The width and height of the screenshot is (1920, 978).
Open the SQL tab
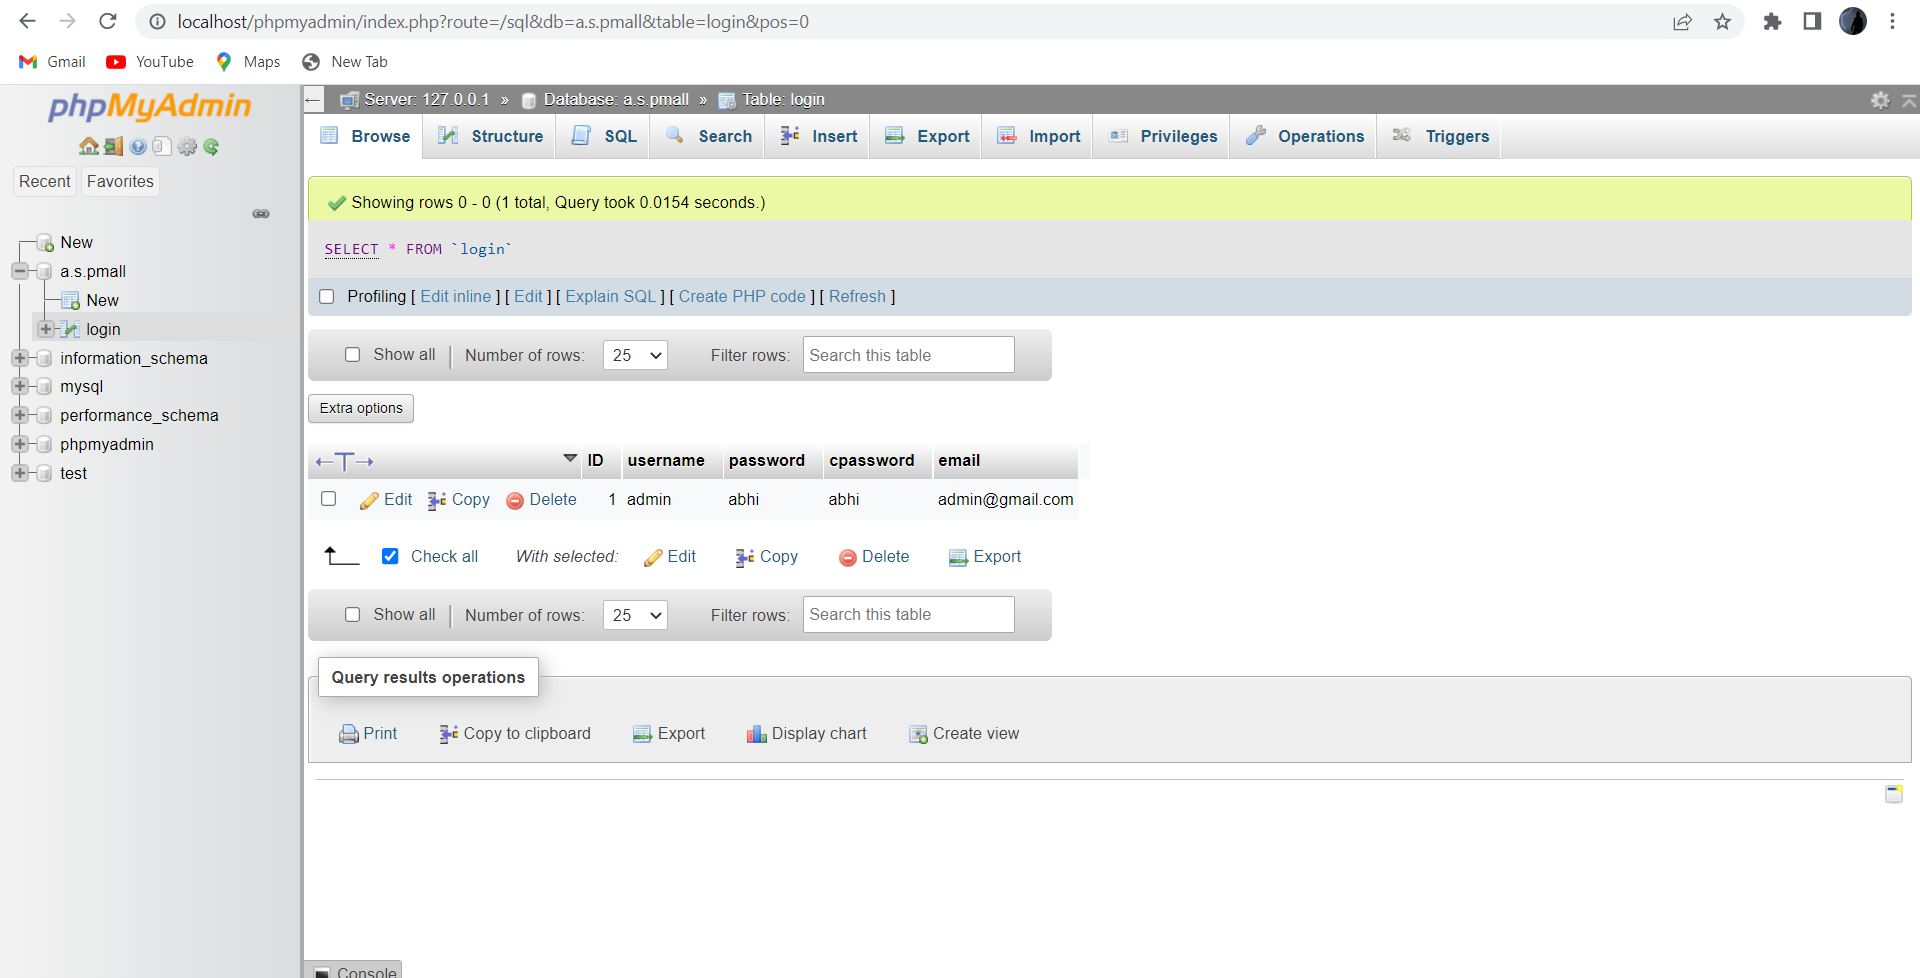604,136
